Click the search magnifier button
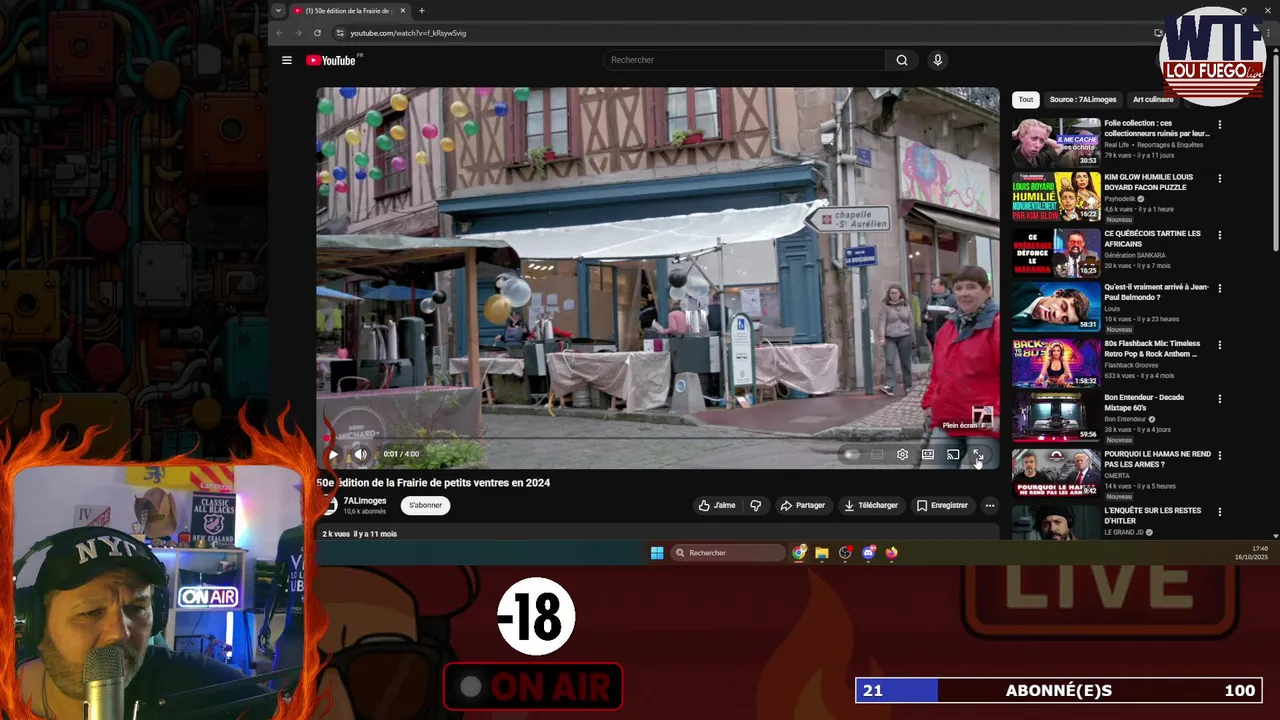Screen dimensions: 1280x720 [x=901, y=60]
